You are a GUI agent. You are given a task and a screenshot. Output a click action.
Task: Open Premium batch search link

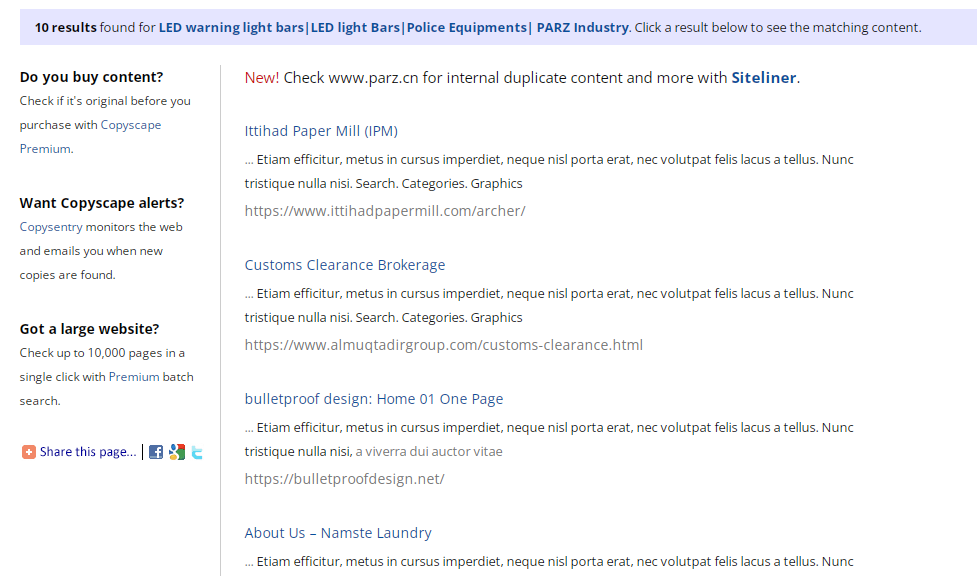(134, 377)
